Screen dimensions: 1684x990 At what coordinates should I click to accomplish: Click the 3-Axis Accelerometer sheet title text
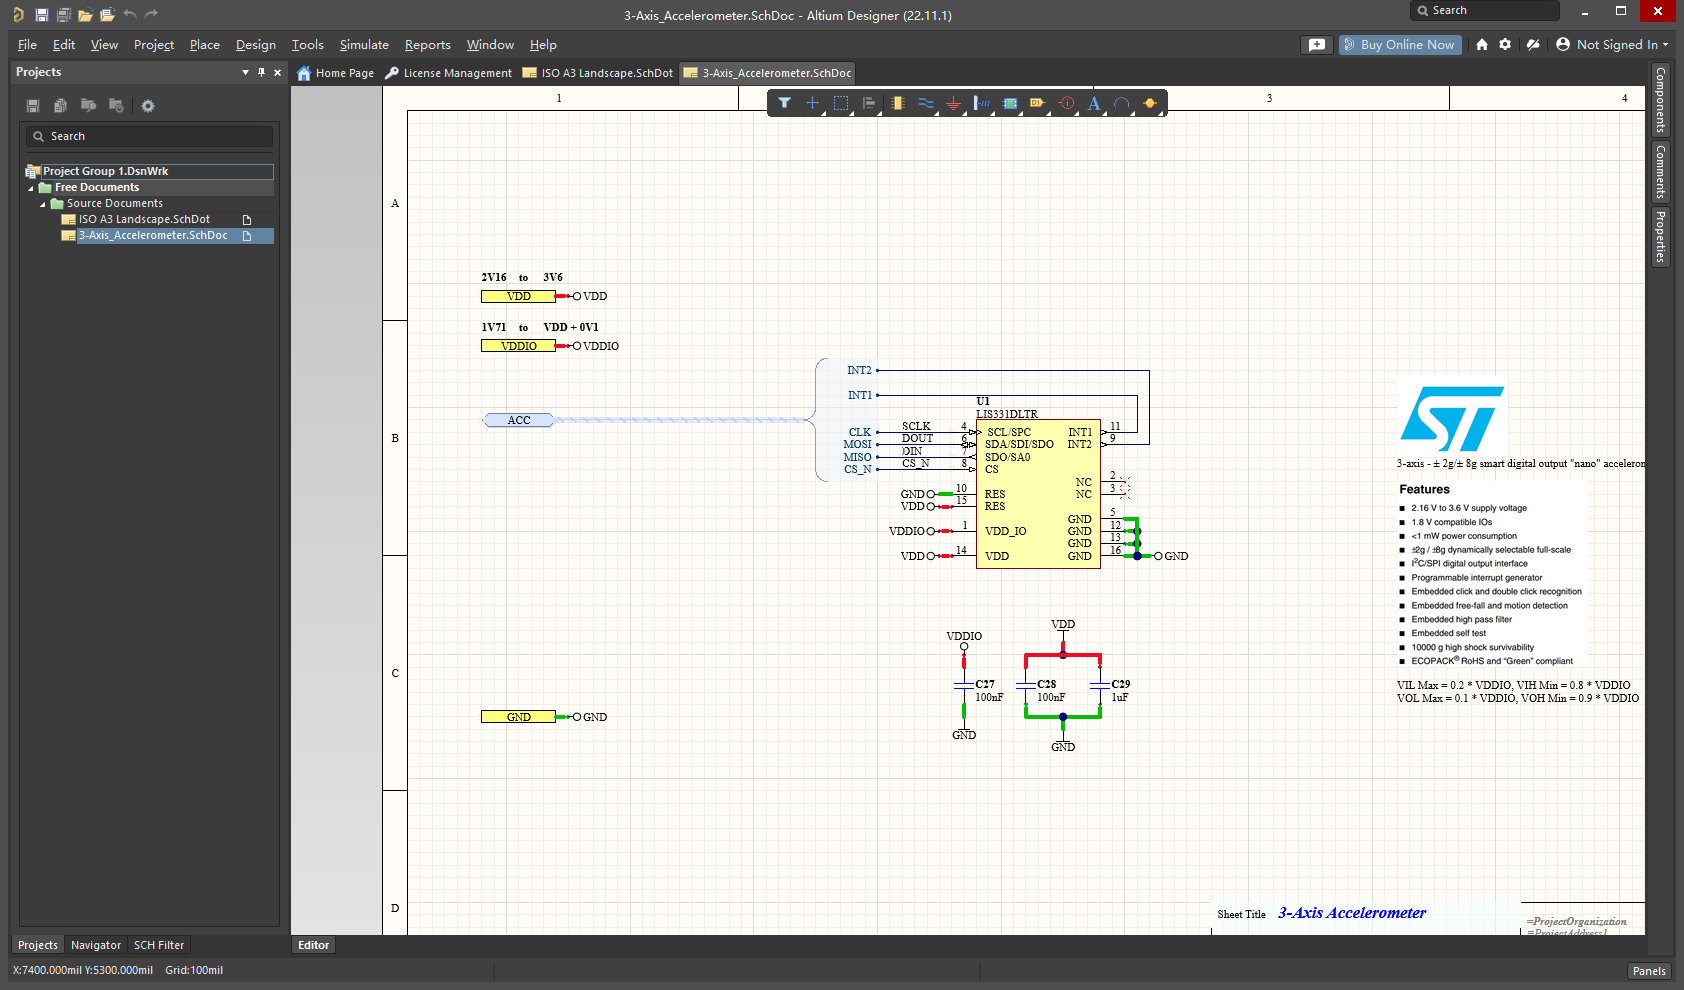(1352, 913)
